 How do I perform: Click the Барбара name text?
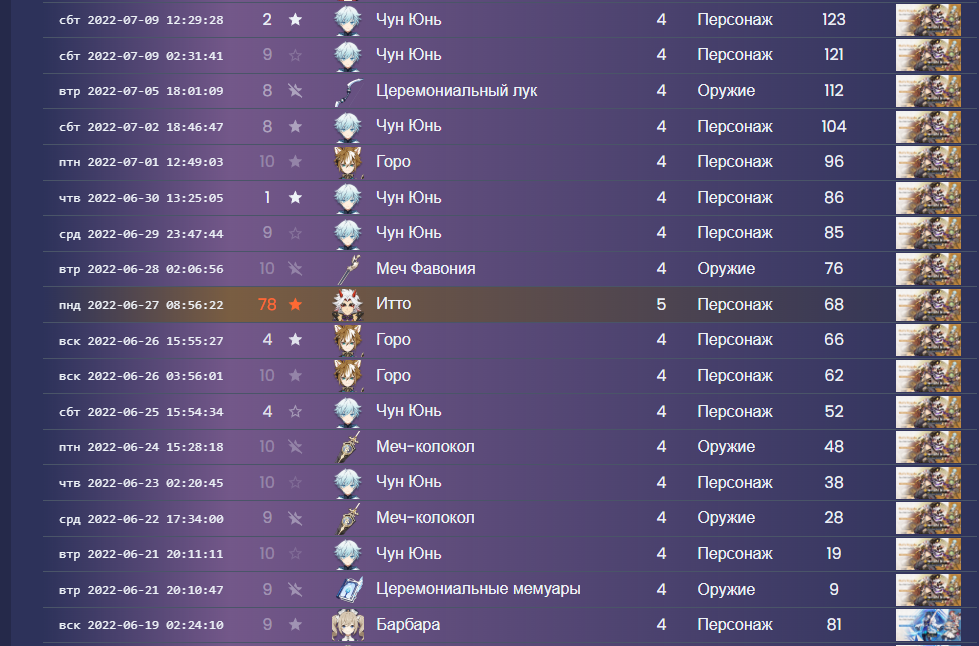tap(408, 625)
